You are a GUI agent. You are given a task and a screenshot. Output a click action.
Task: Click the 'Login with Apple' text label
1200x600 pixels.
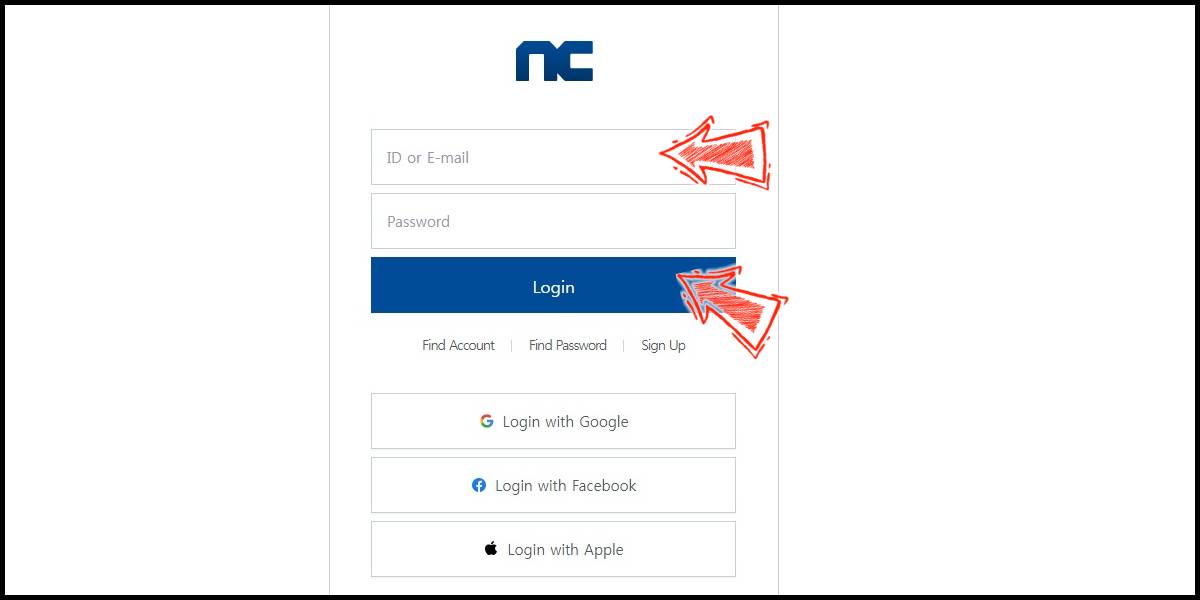[565, 550]
